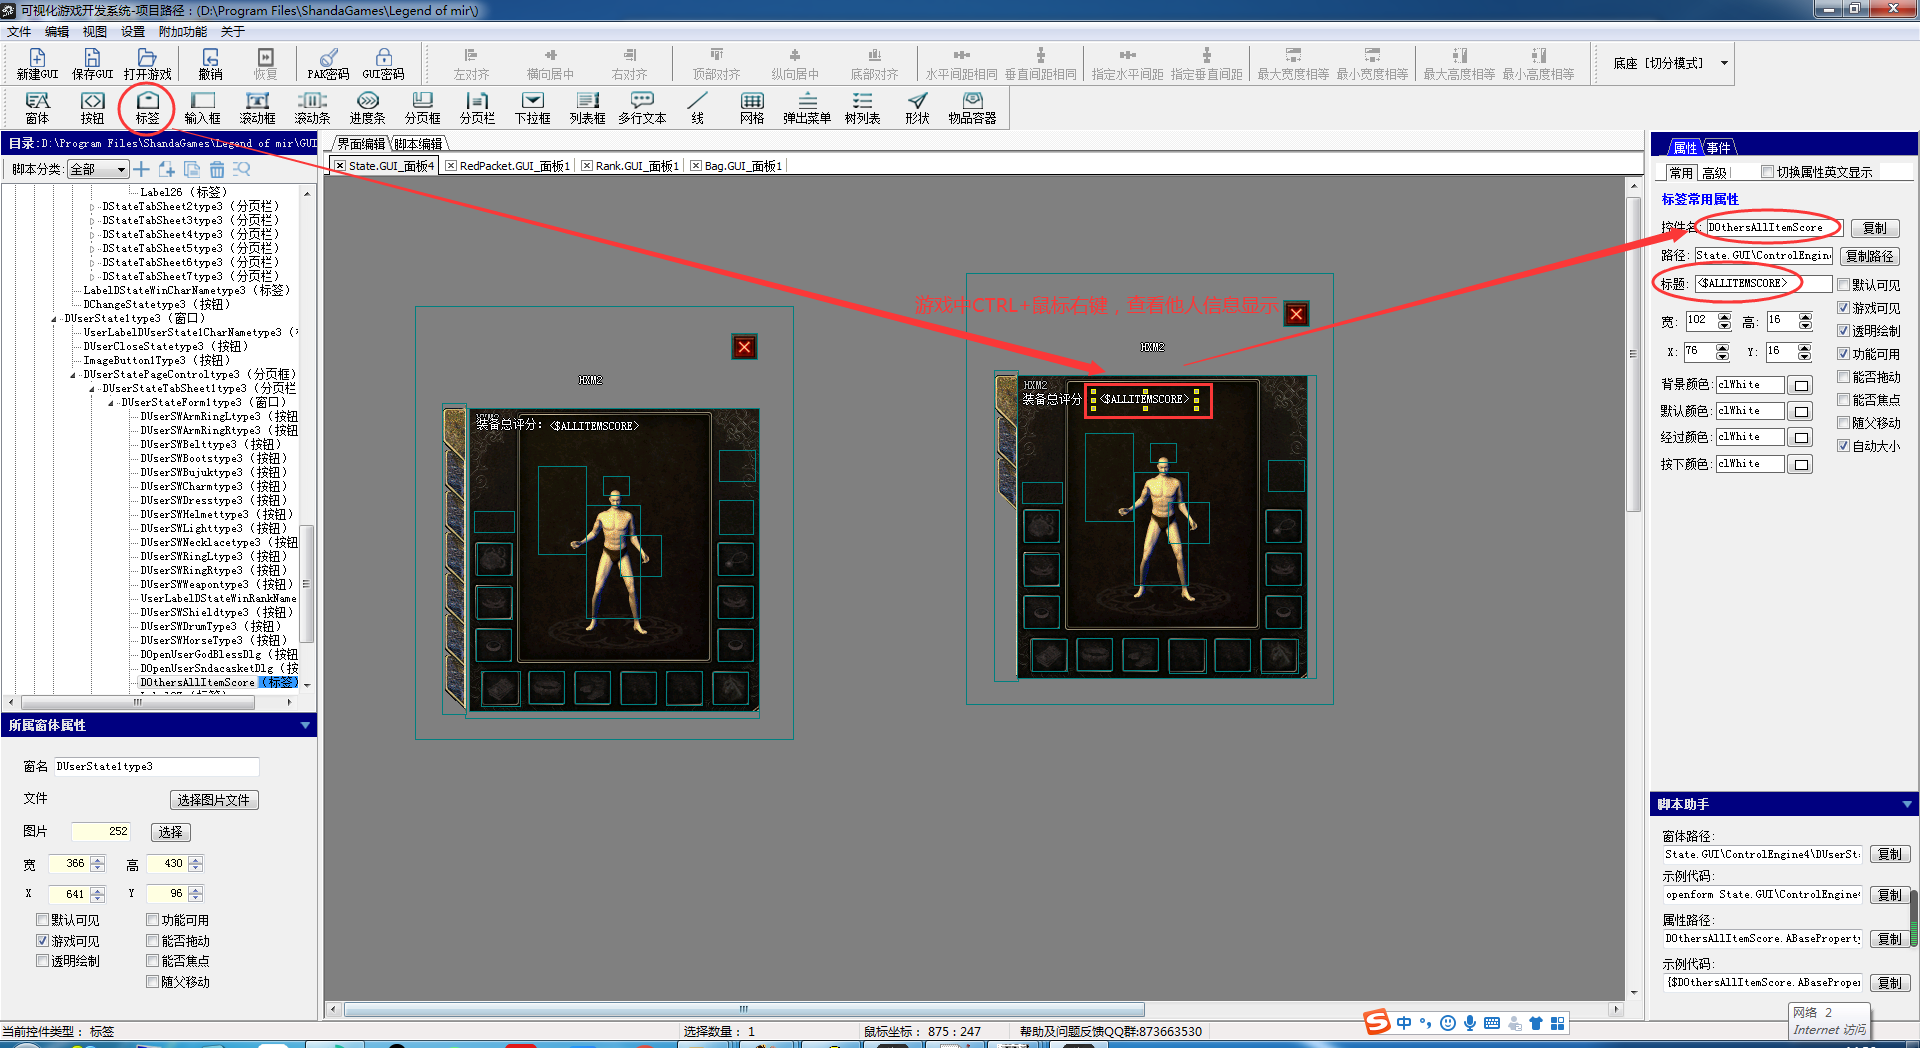Click the 选择图片文件 button
This screenshot has width=1920, height=1048.
(214, 800)
